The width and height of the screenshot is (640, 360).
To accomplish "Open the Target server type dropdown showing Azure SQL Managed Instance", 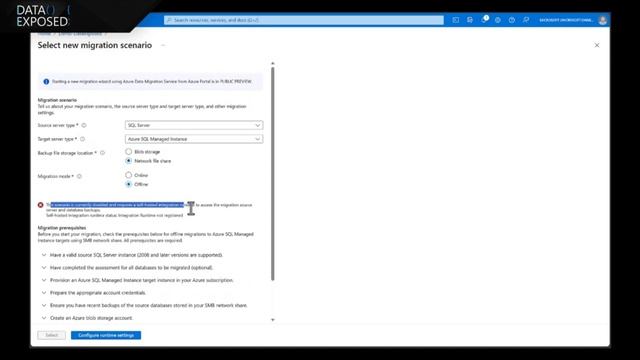I will [194, 139].
